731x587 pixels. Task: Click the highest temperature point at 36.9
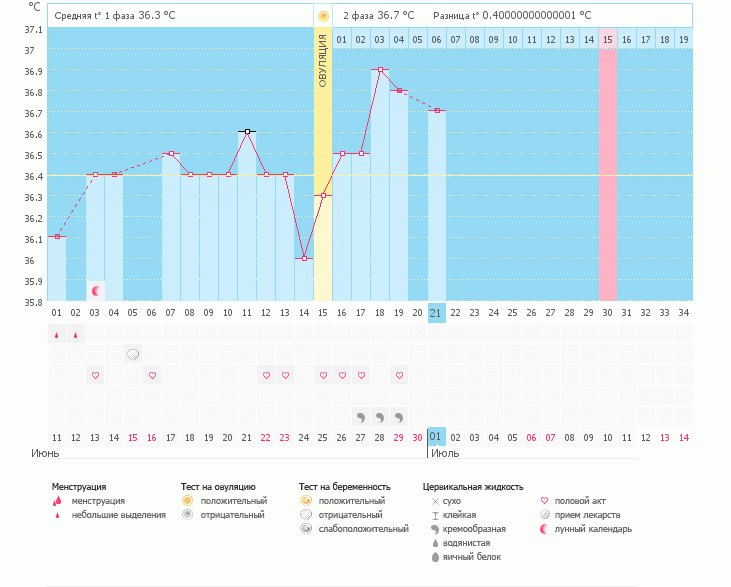pos(380,70)
